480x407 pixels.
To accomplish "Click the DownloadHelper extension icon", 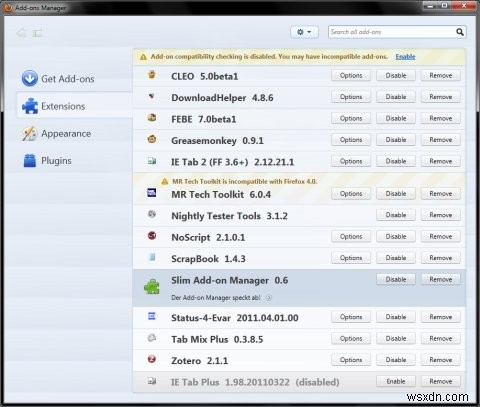I will point(152,96).
